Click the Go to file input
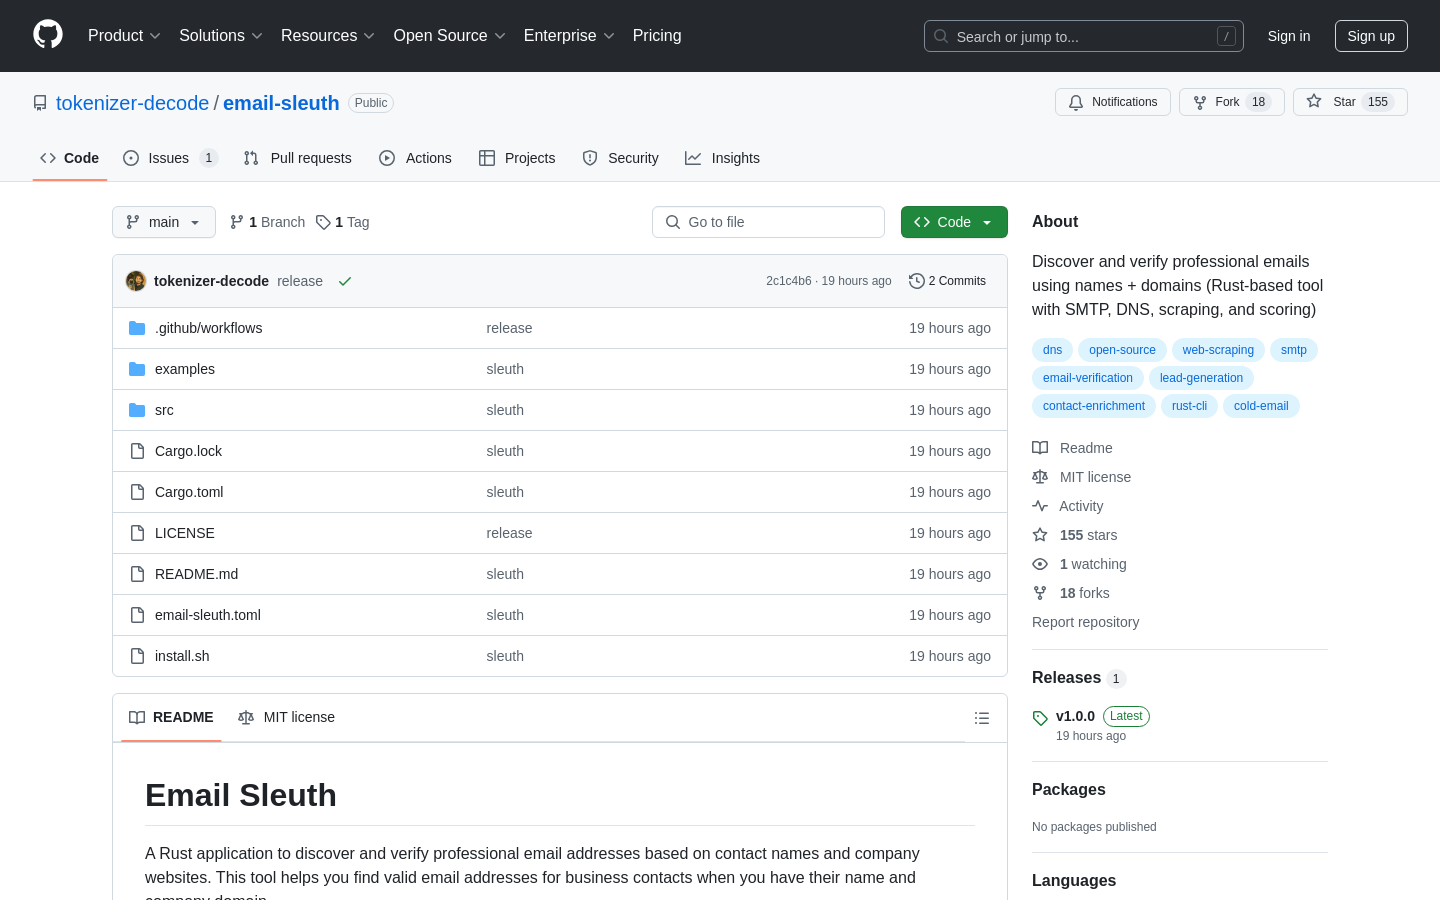1440x900 pixels. tap(768, 222)
